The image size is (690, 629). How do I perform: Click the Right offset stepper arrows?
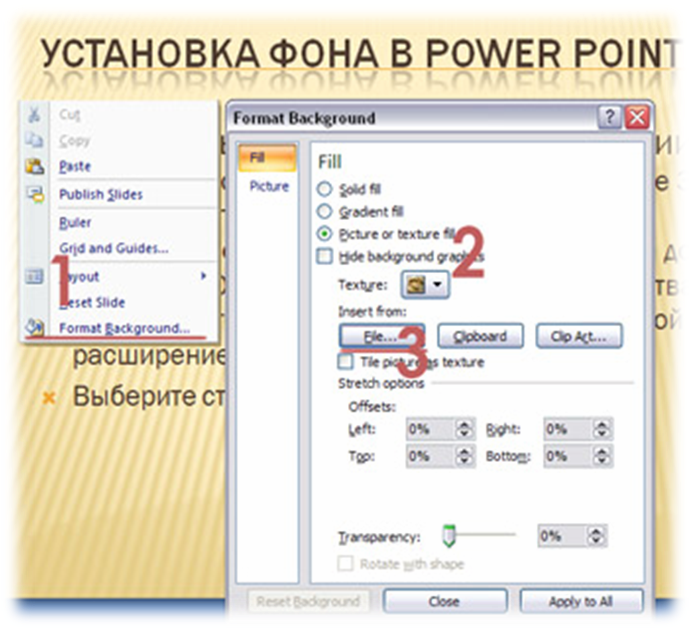coord(602,429)
